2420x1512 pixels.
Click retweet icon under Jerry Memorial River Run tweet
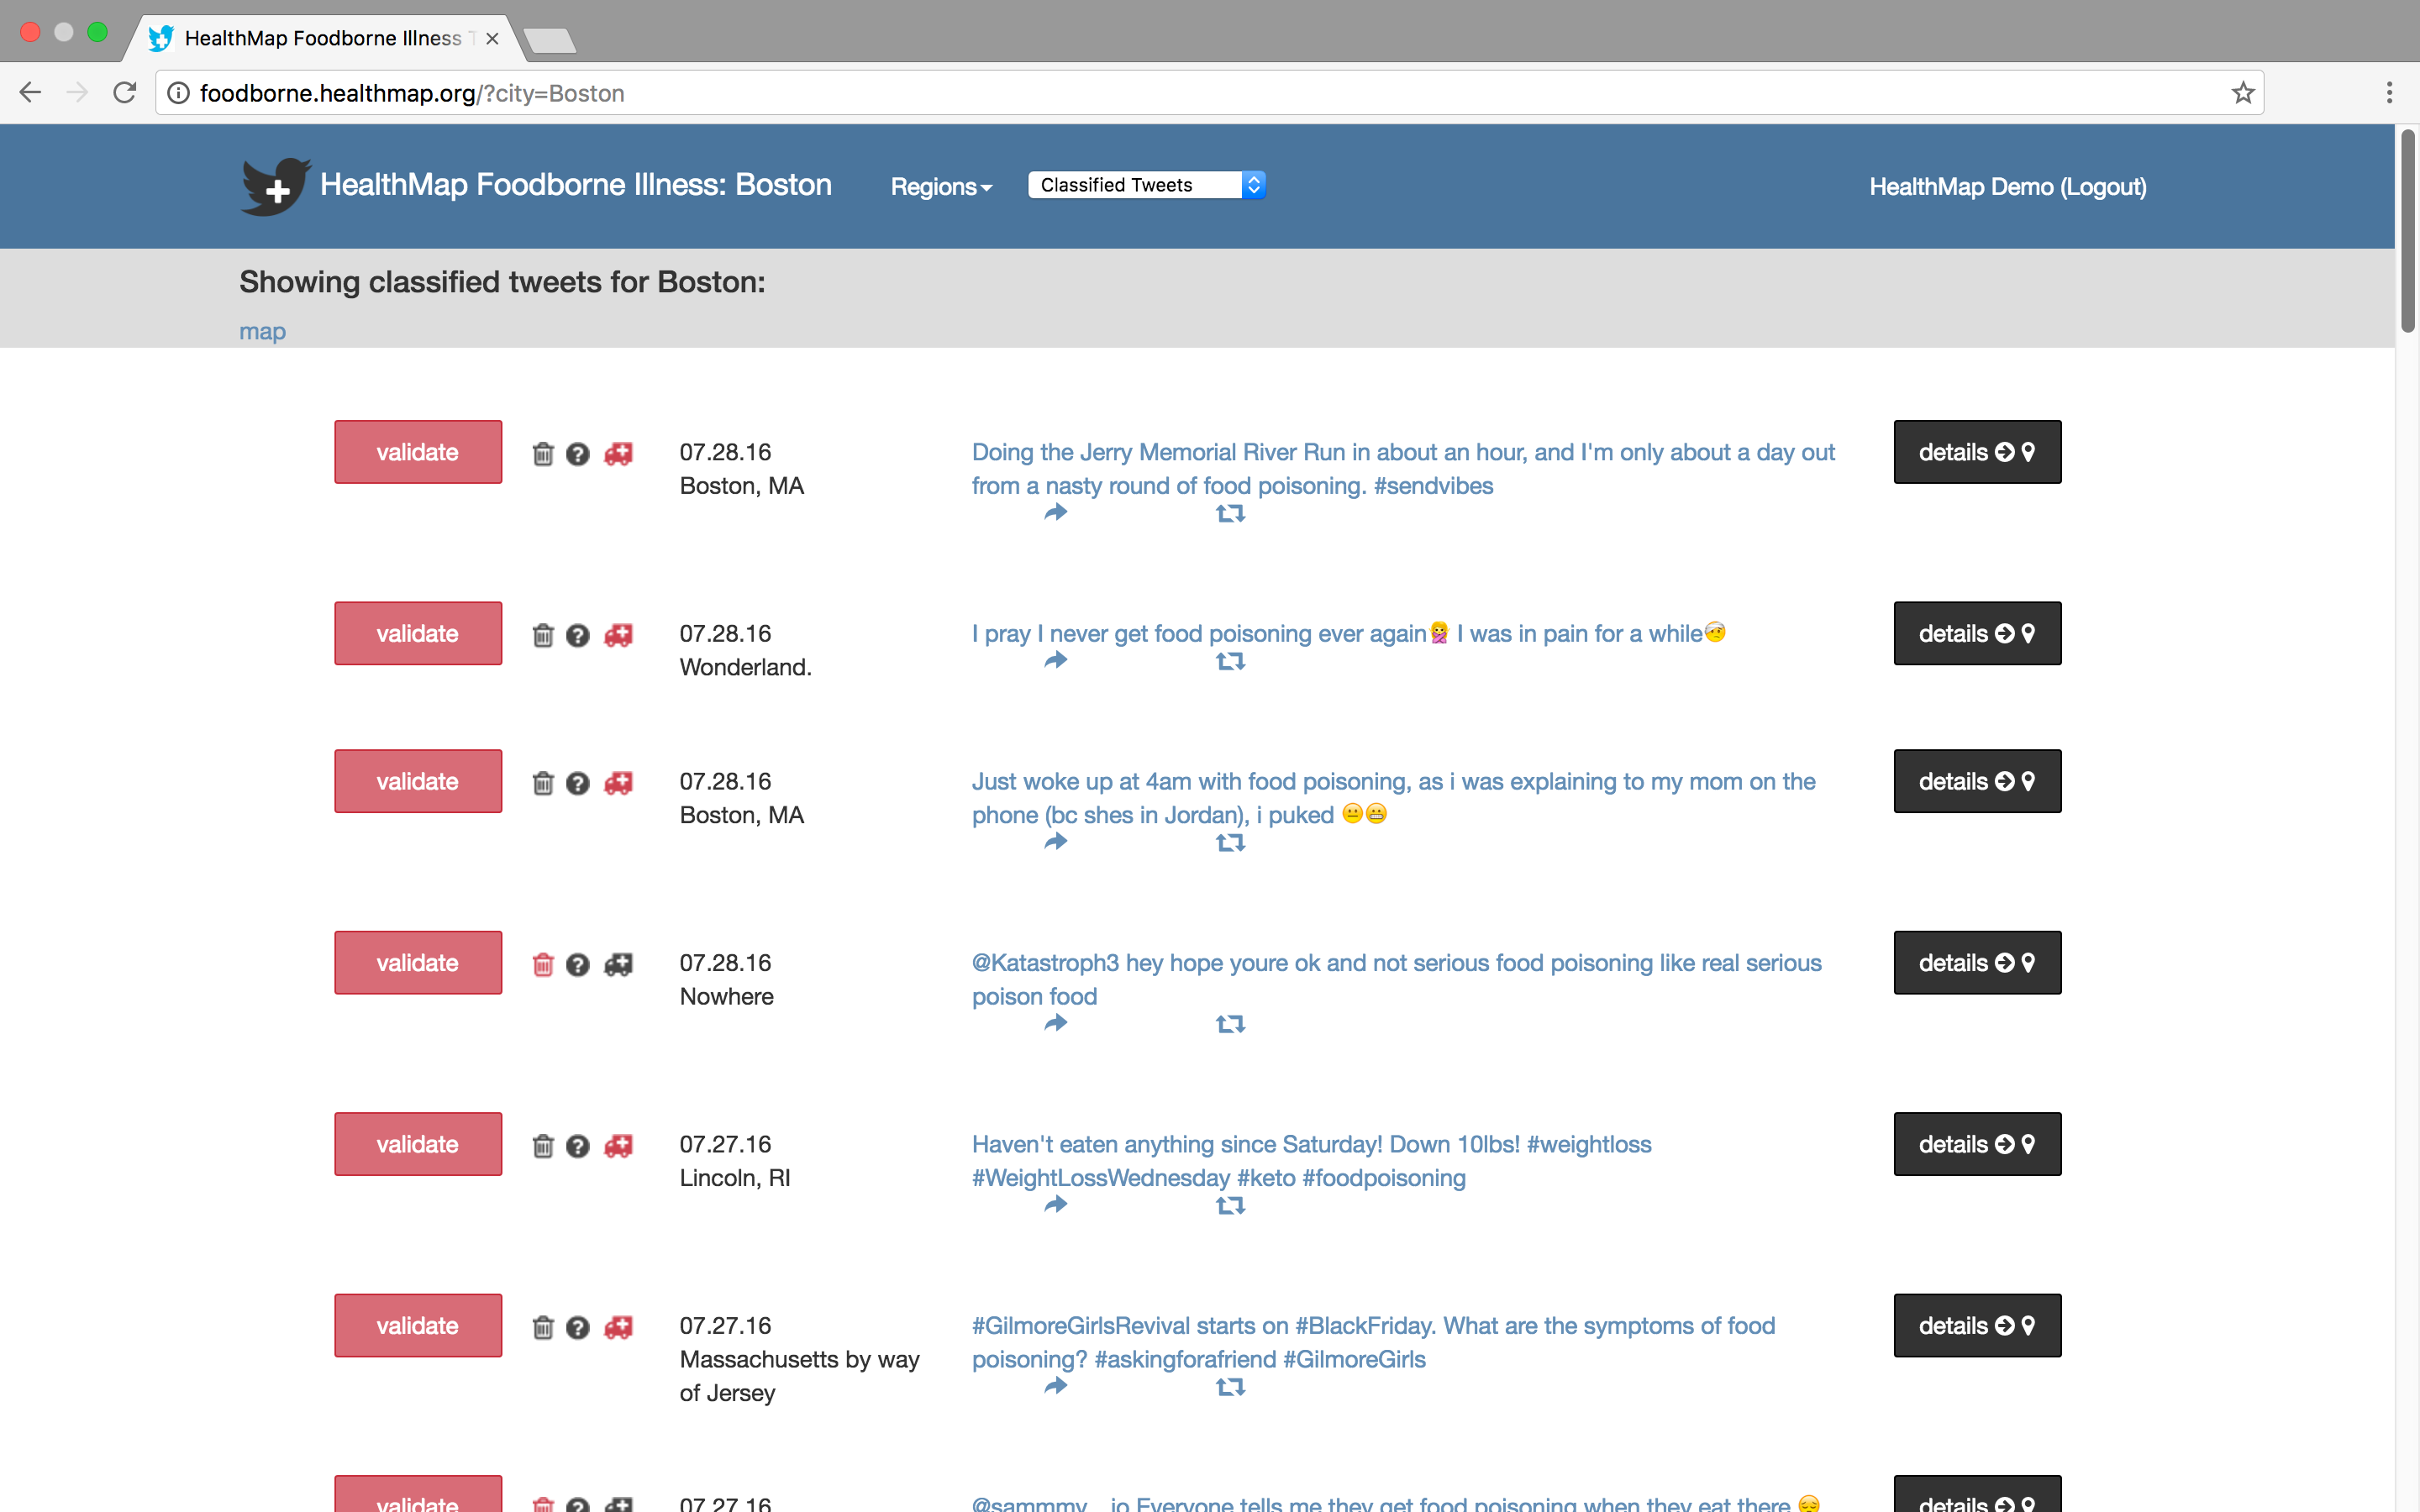point(1231,513)
